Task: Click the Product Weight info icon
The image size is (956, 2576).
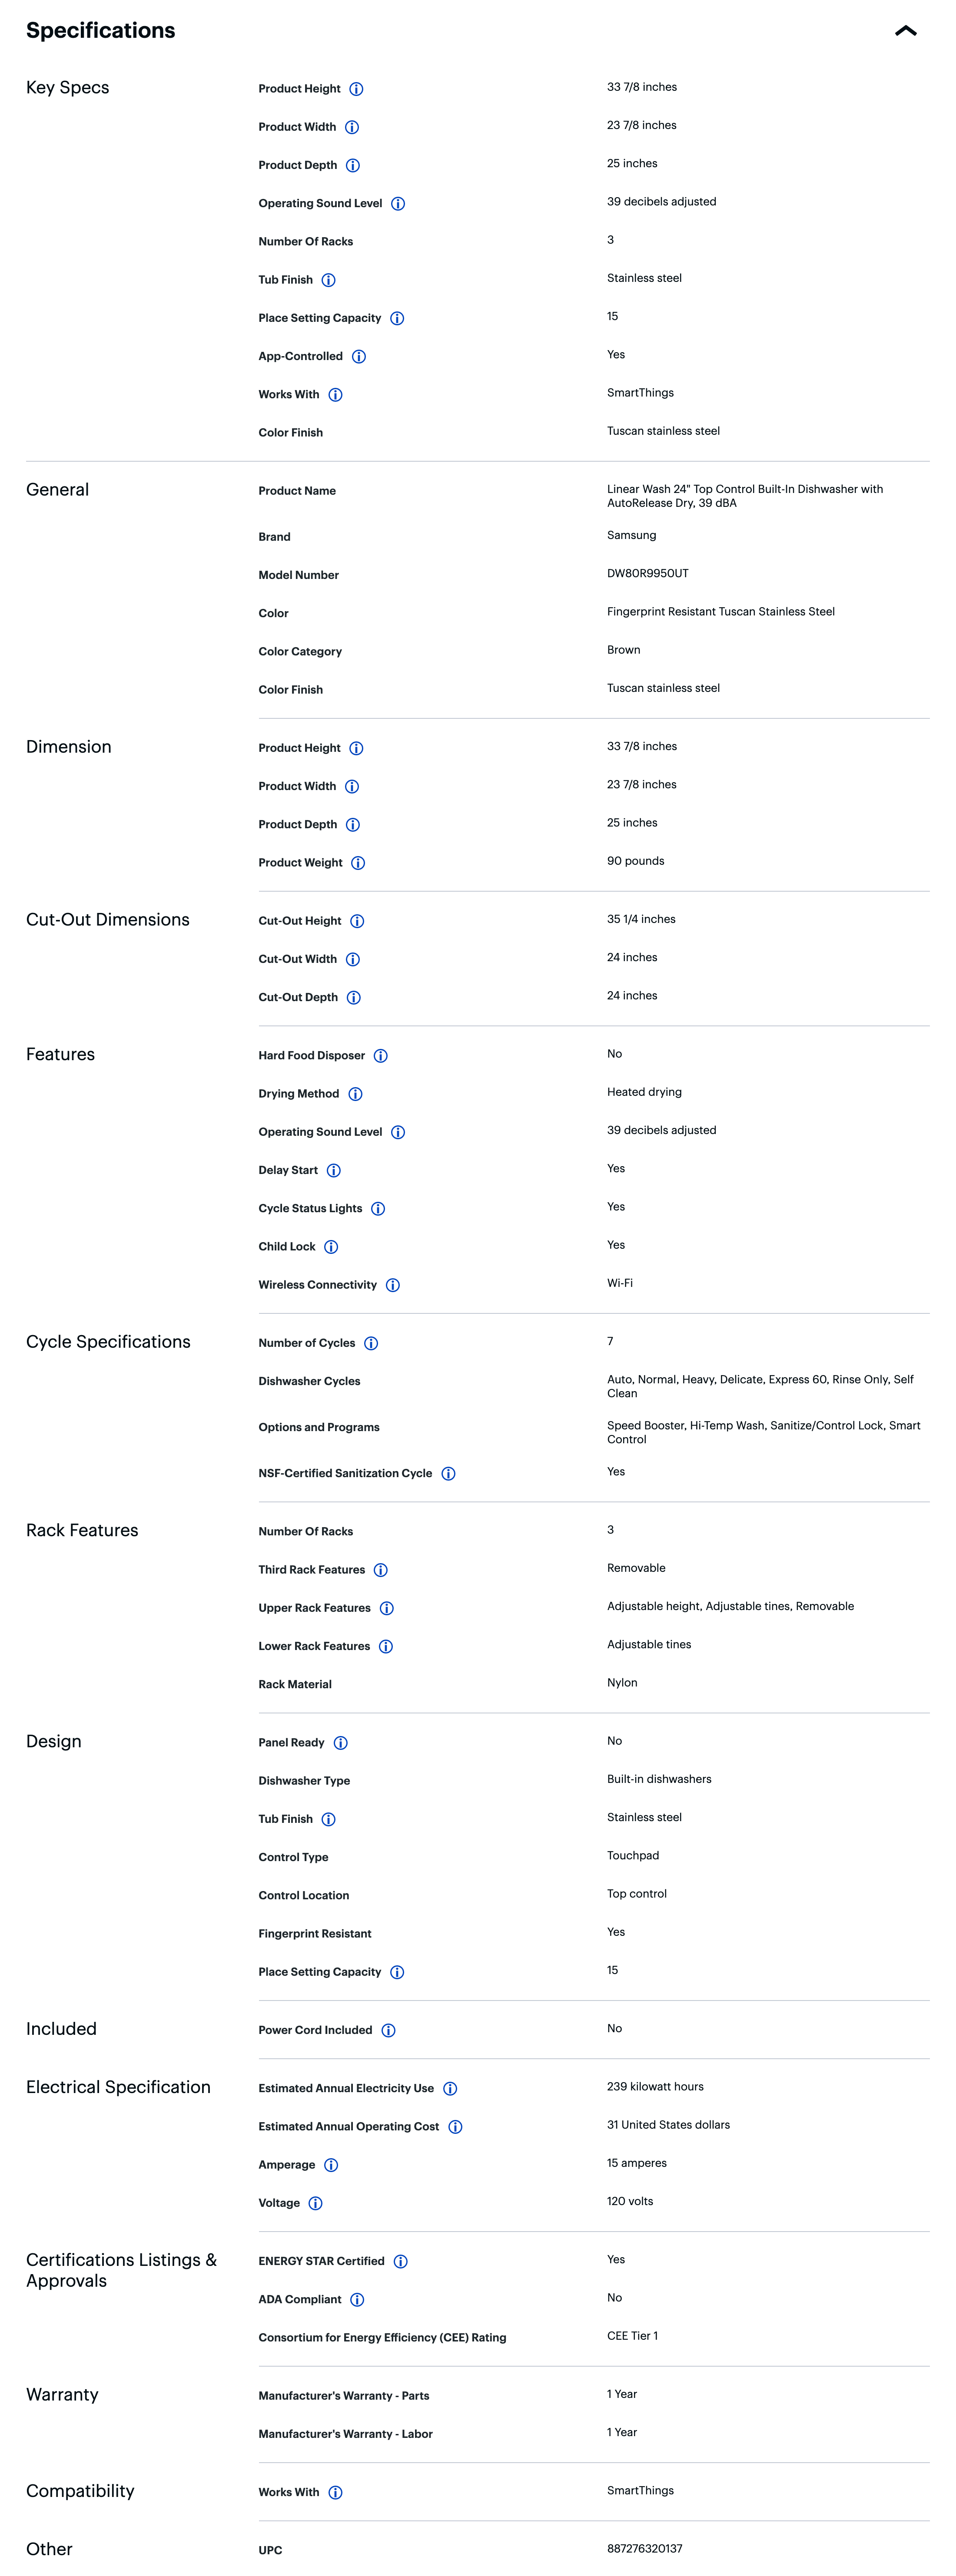Action: 358,862
